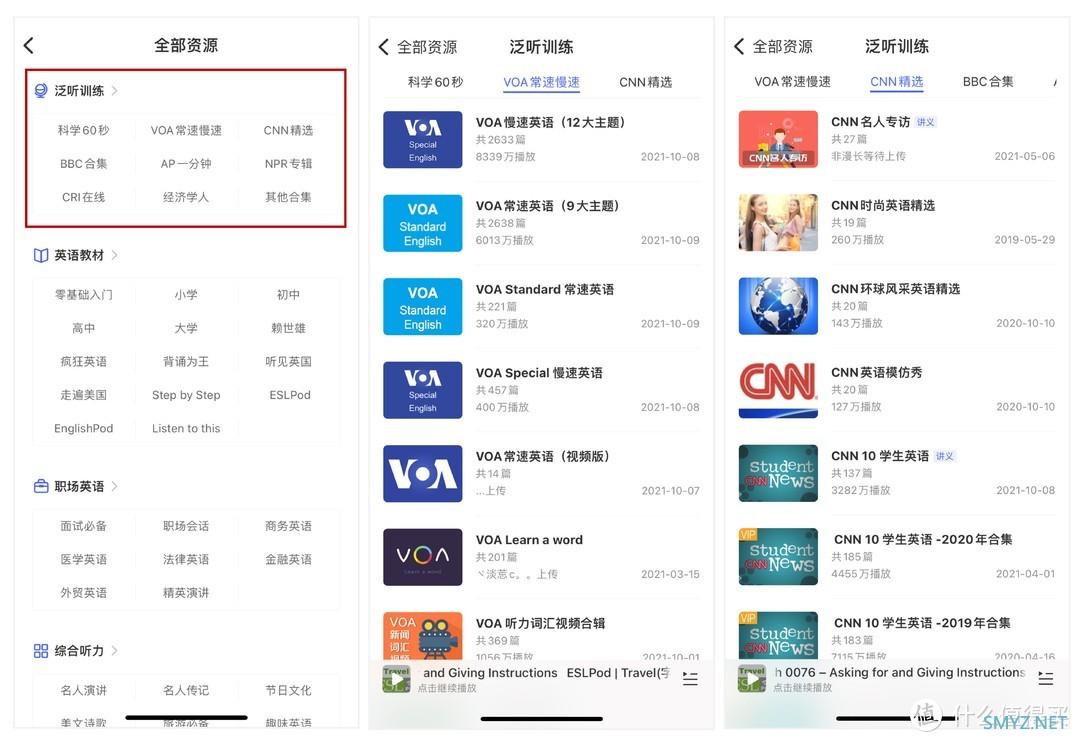Open VOA 常速英语 (视频版) thumbnail
Screen dimensions: 1080x742
(423, 474)
